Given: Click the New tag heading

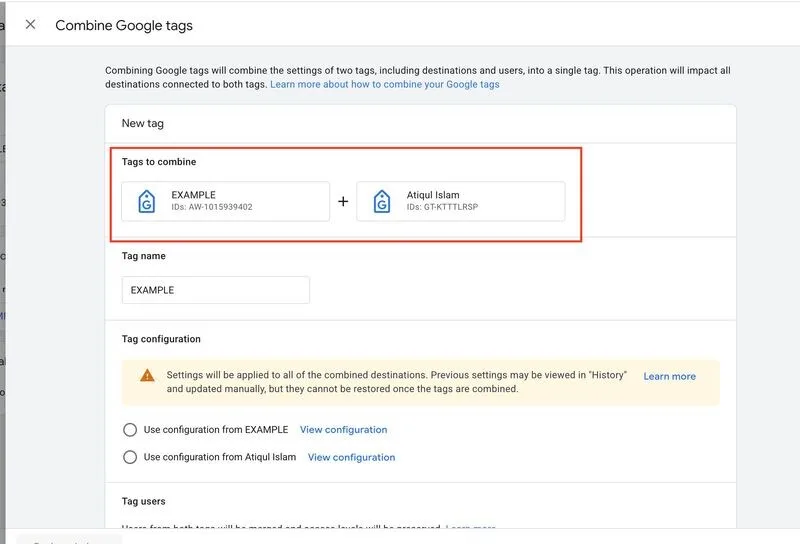Looking at the screenshot, I should [x=142, y=123].
